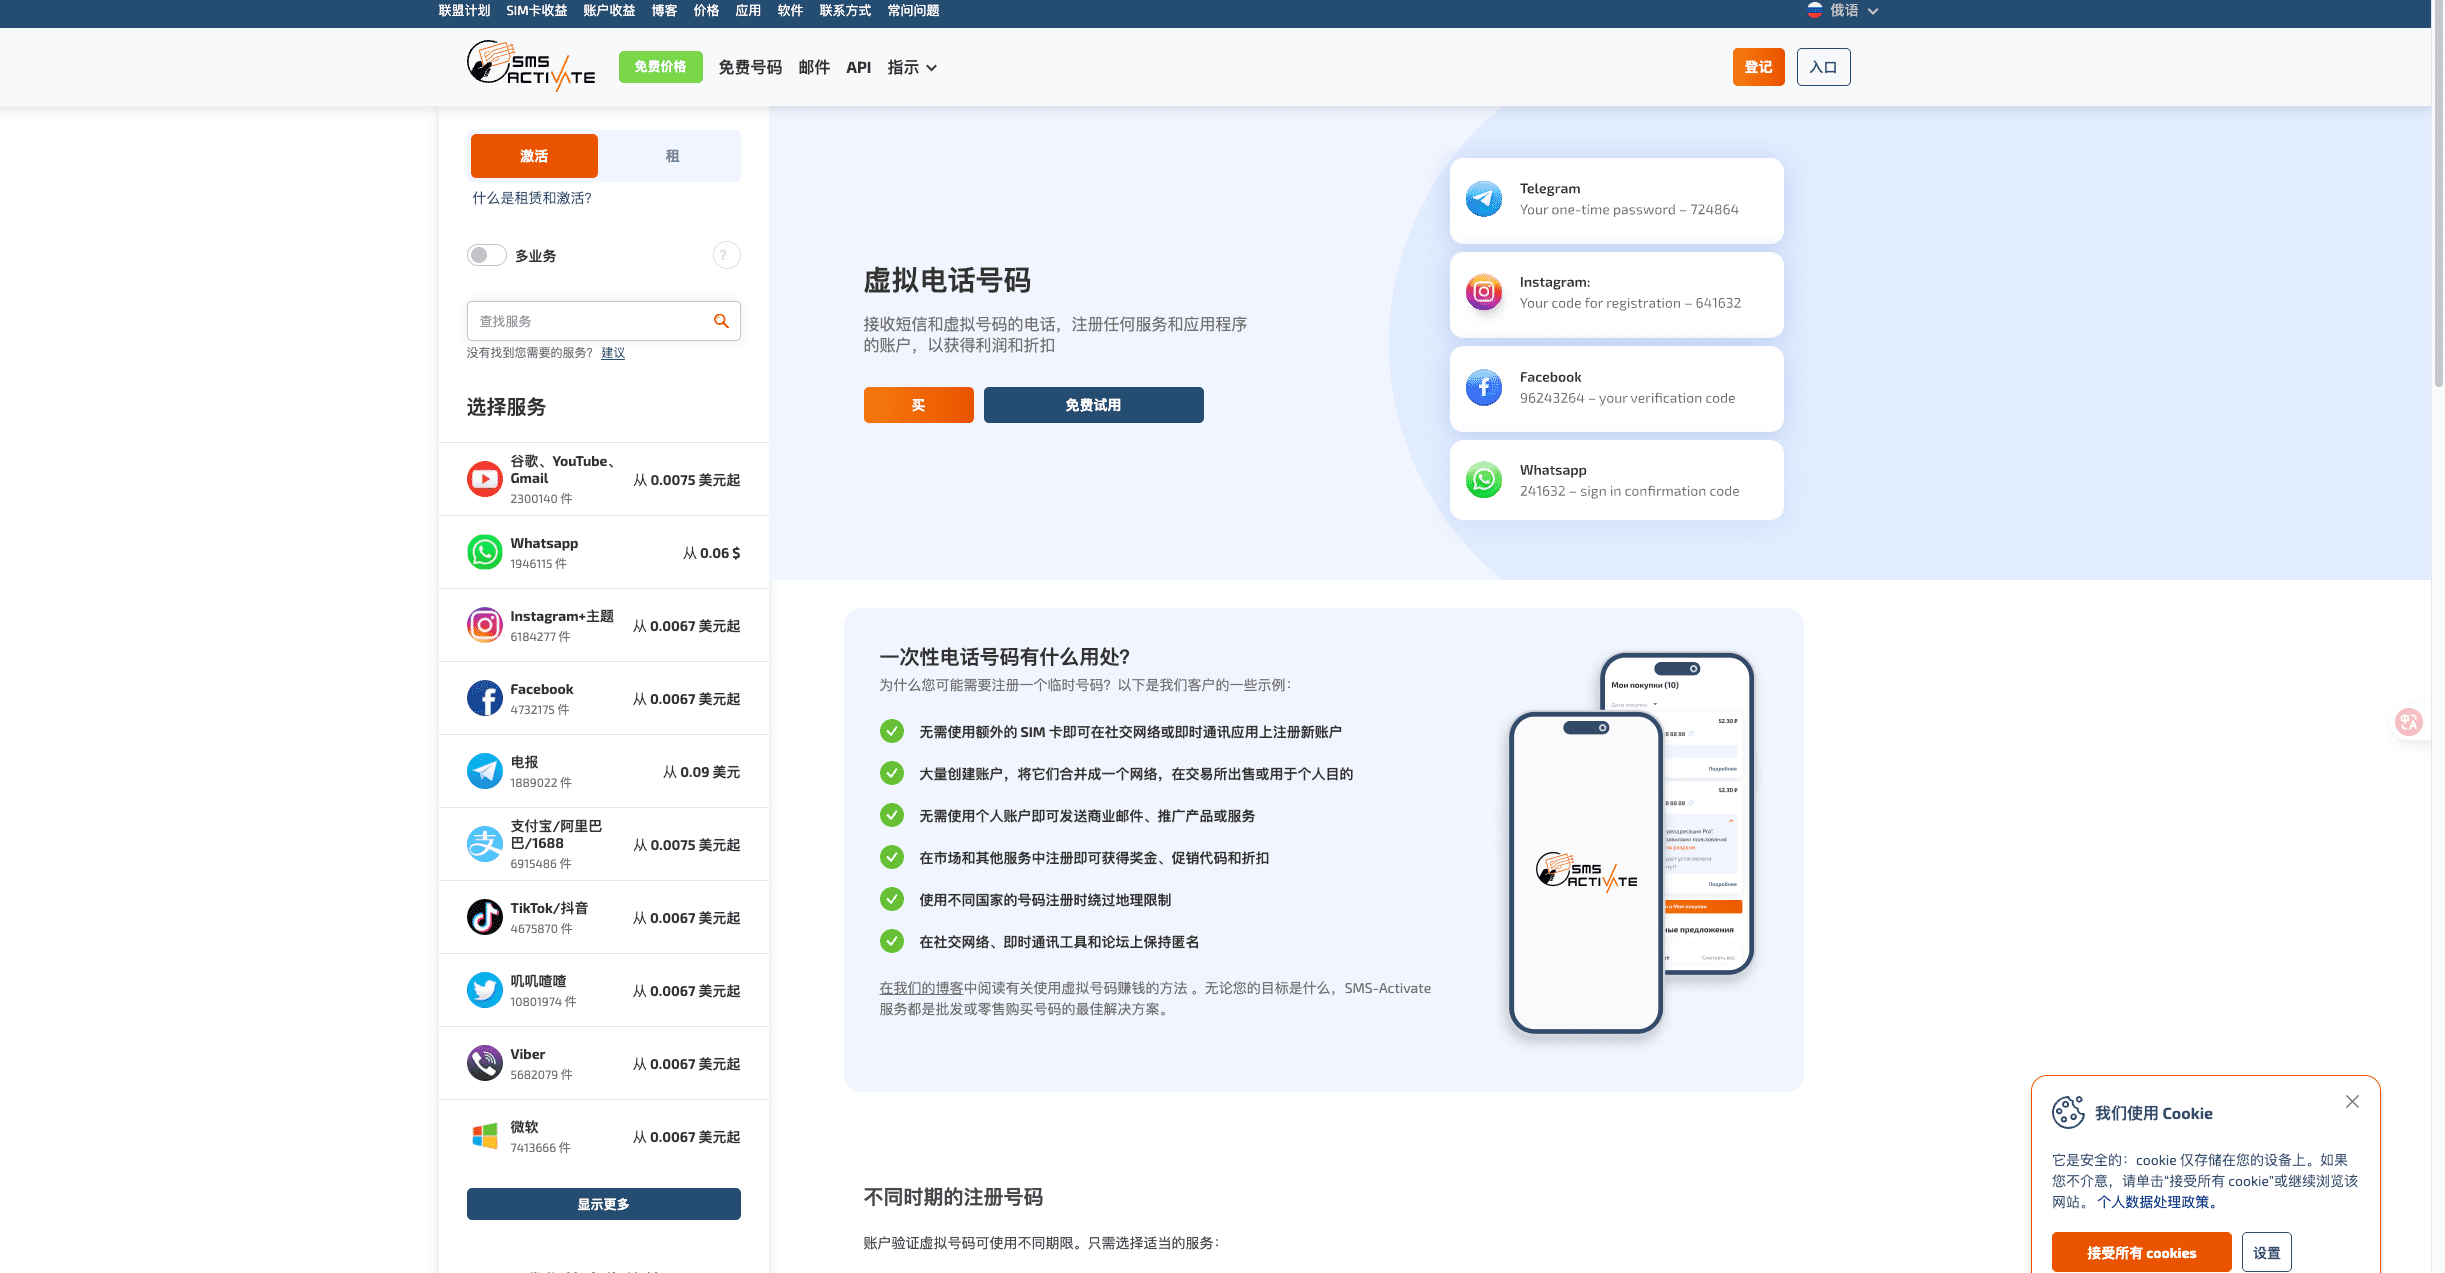Accept all cookies with 接受所有 cookies
This screenshot has height=1273, width=2445.
(2141, 1252)
